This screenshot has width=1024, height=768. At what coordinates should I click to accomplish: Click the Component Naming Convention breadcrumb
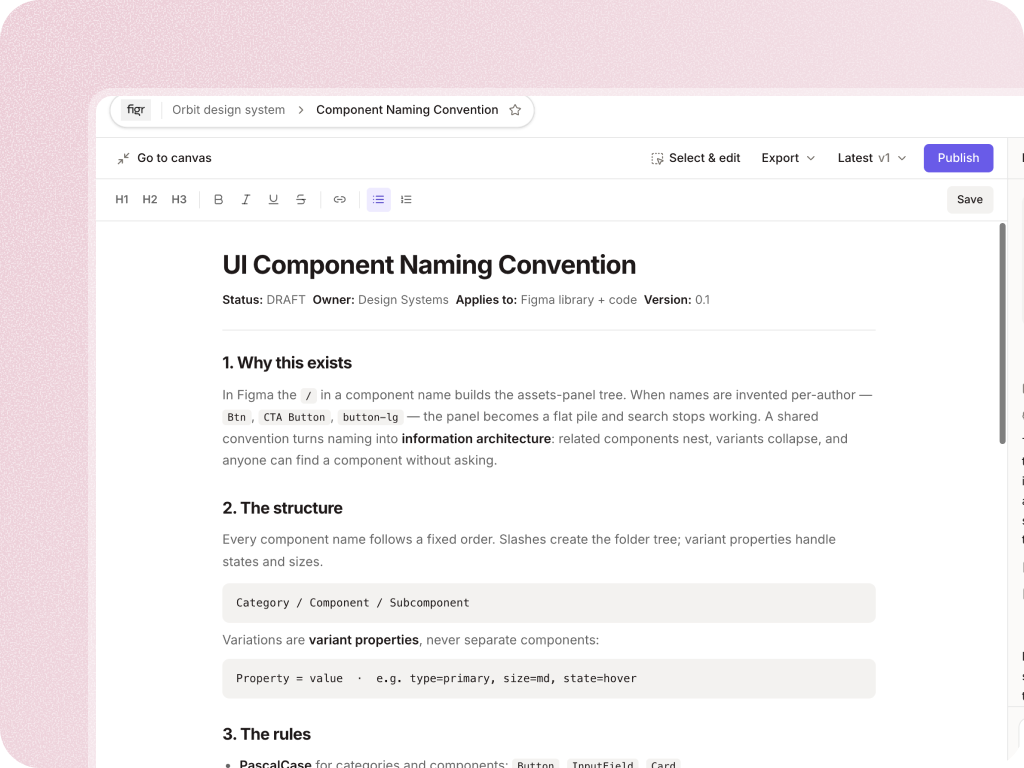[407, 110]
